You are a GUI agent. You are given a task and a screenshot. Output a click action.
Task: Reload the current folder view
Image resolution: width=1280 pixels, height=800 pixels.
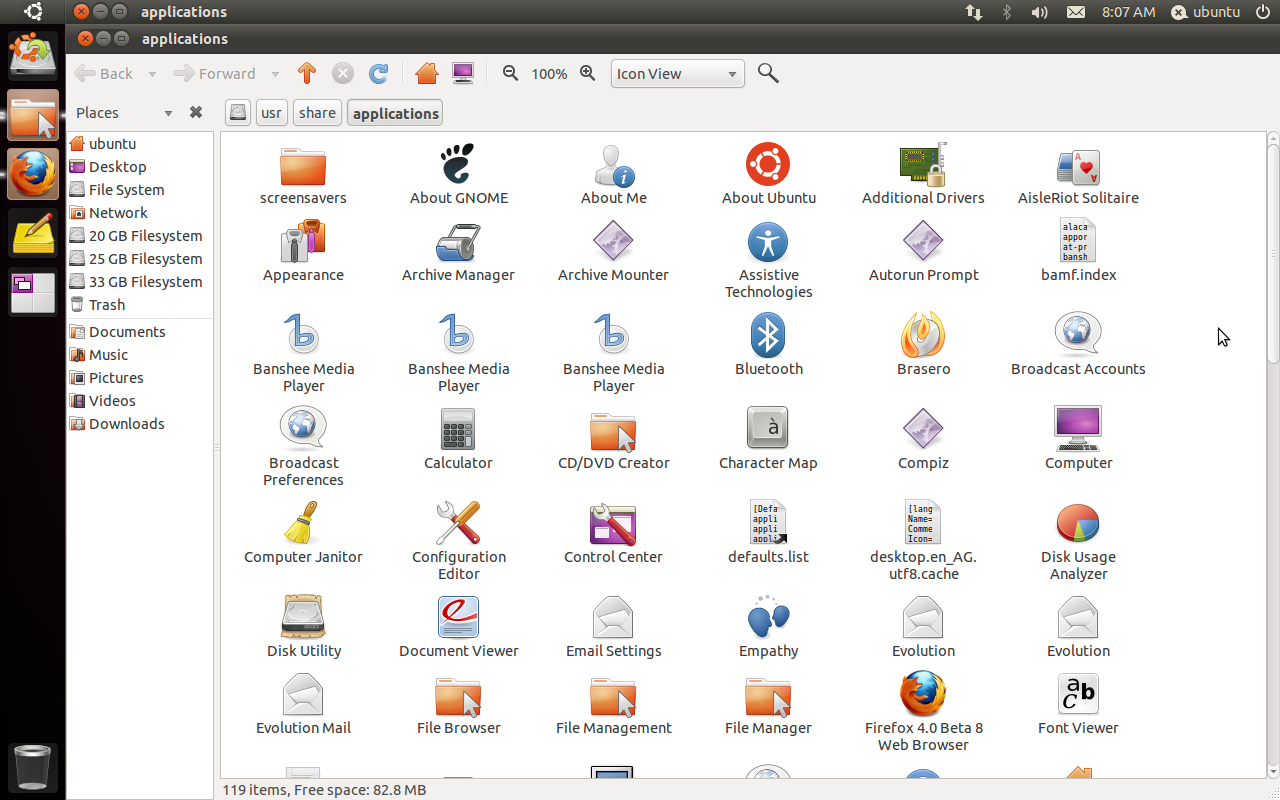tap(378, 73)
